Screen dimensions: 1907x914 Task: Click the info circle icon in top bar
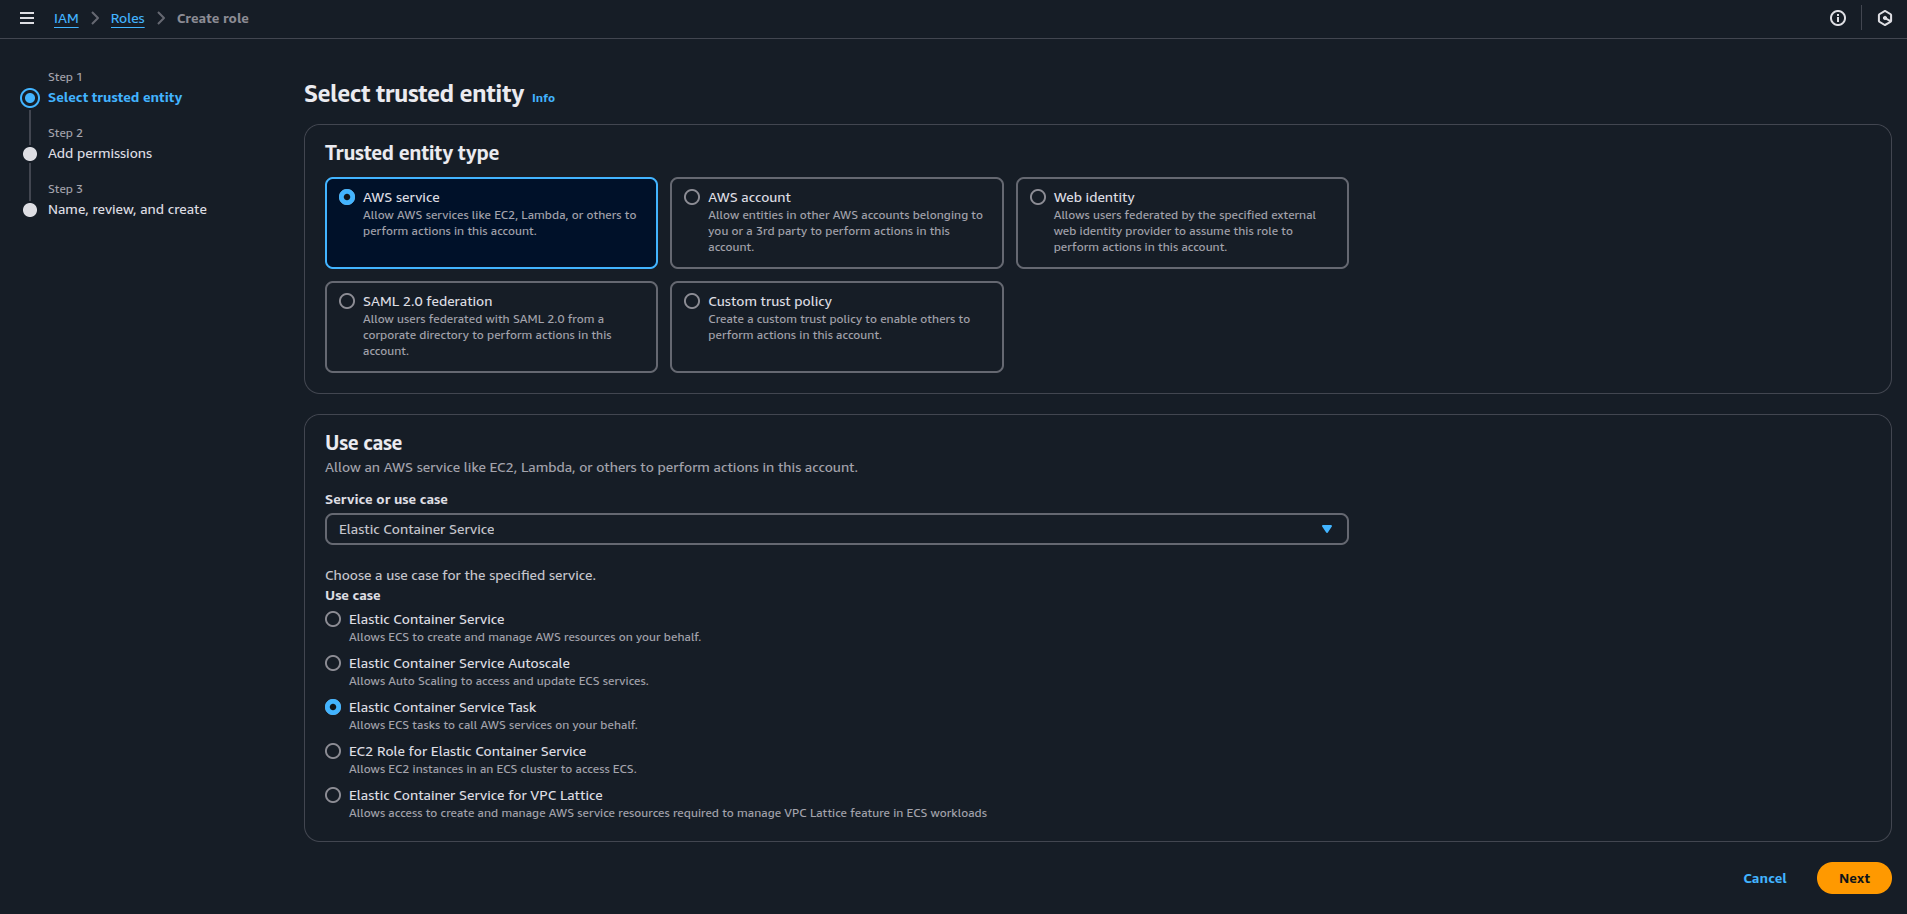click(x=1837, y=18)
